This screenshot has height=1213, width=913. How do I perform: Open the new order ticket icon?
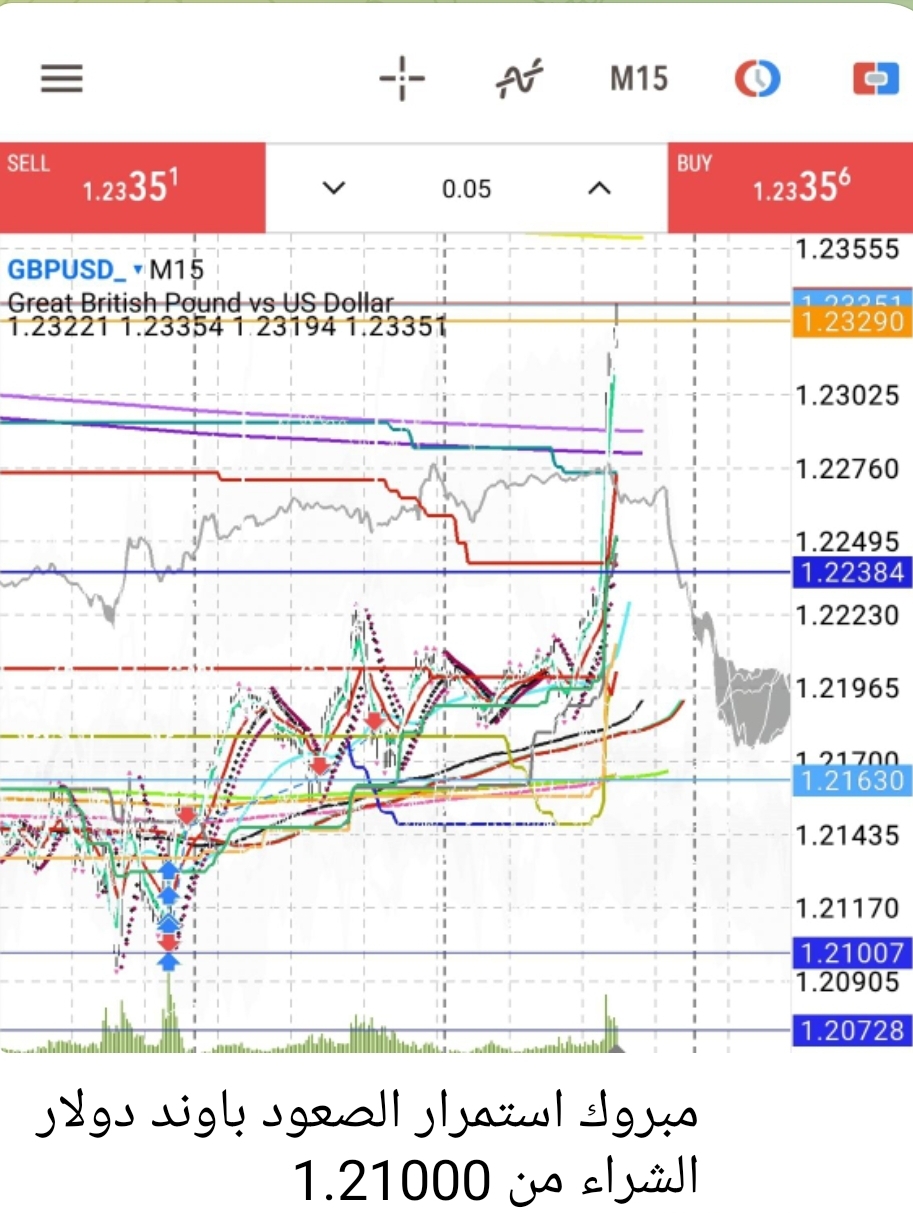875,79
